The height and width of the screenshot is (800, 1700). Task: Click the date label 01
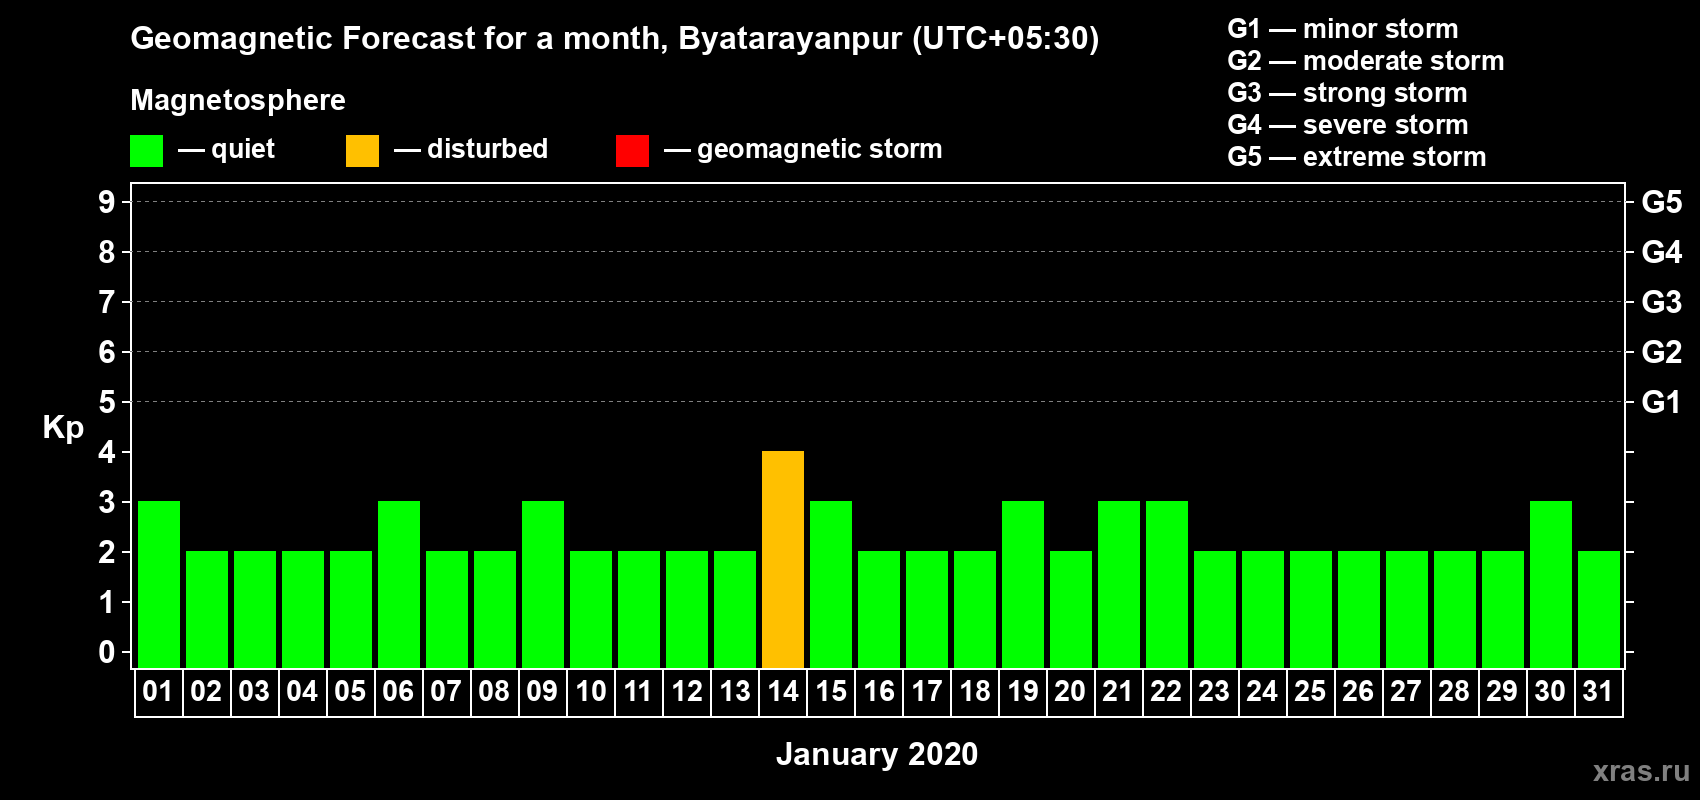(x=158, y=691)
